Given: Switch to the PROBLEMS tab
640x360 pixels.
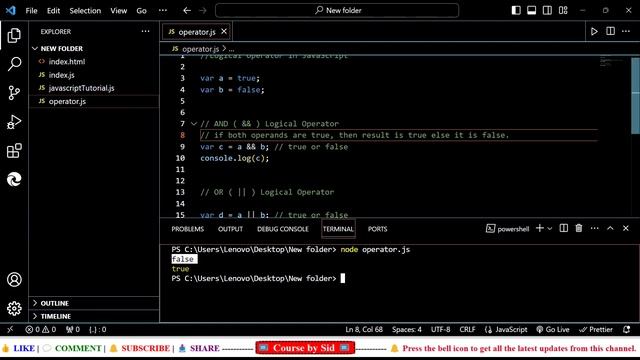Looking at the screenshot, I should pyautogui.click(x=187, y=229).
